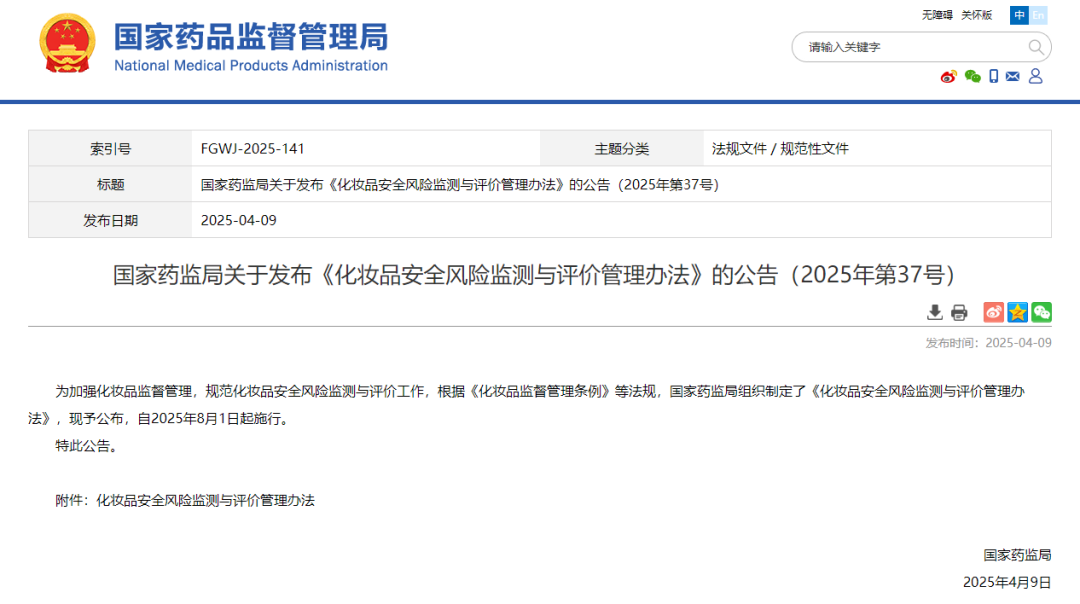Share the announcement to WeChat
The height and width of the screenshot is (604, 1080).
tap(1041, 312)
